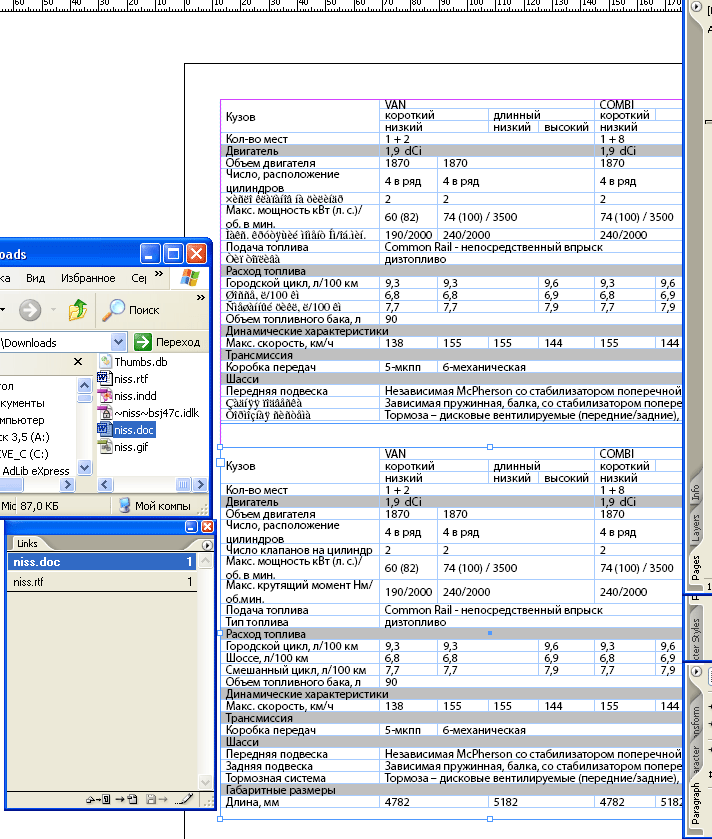712x839 pixels.
Task: Open the address bar dropdown in Explorer
Action: pos(118,342)
